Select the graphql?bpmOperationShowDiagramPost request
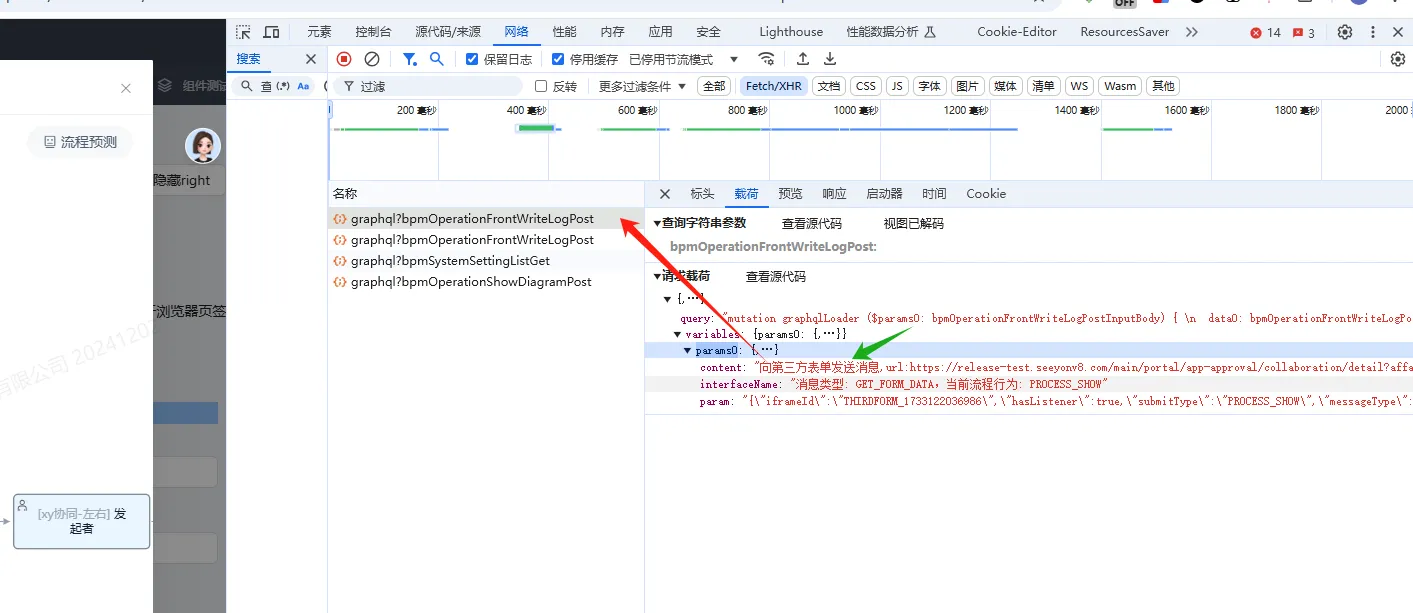The width and height of the screenshot is (1413, 613). point(470,282)
